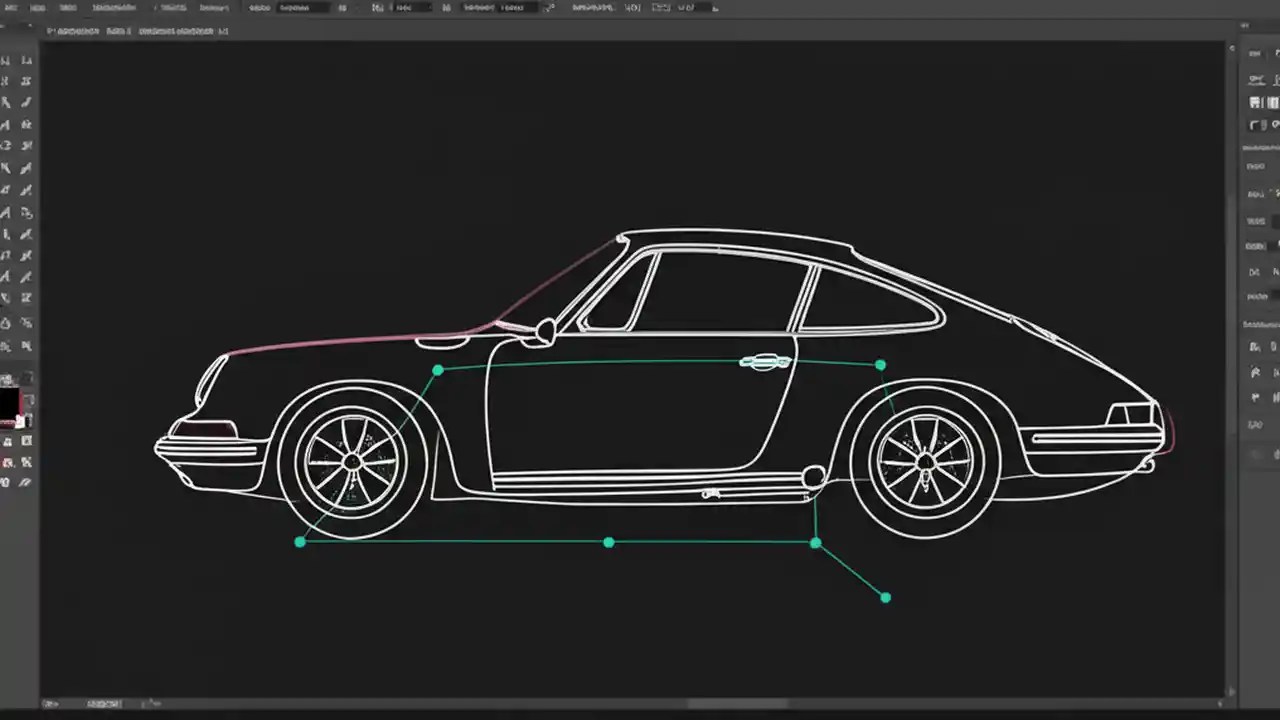Choose the Direct Selection tool
This screenshot has height=720, width=1280.
tap(27, 61)
